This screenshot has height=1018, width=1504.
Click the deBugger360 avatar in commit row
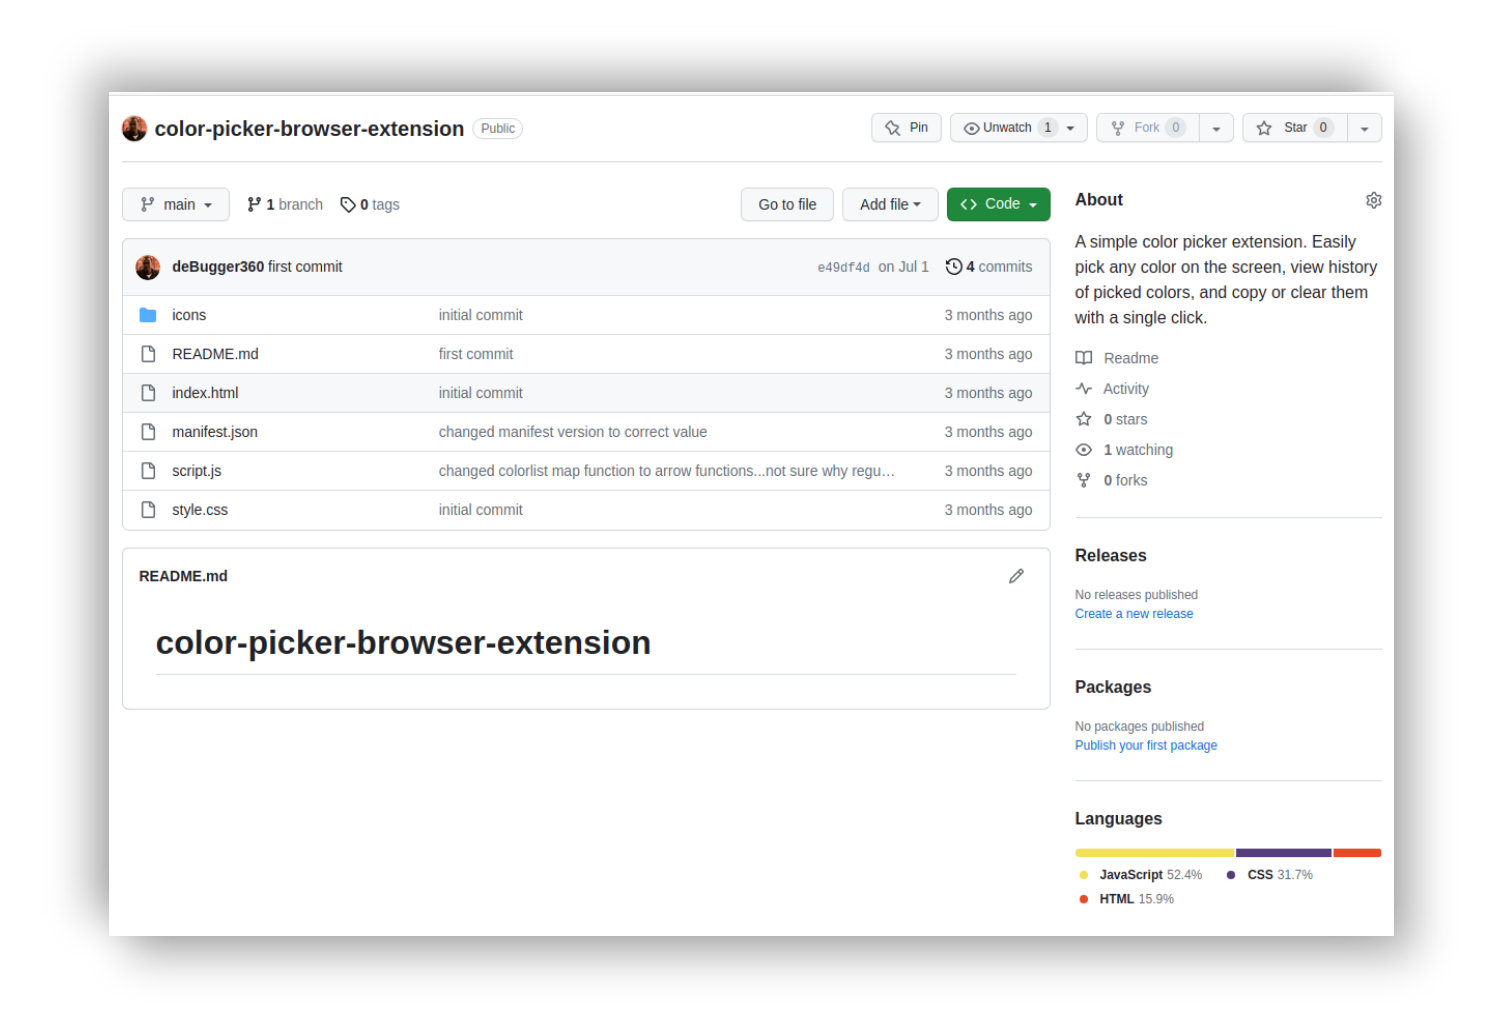tap(148, 267)
